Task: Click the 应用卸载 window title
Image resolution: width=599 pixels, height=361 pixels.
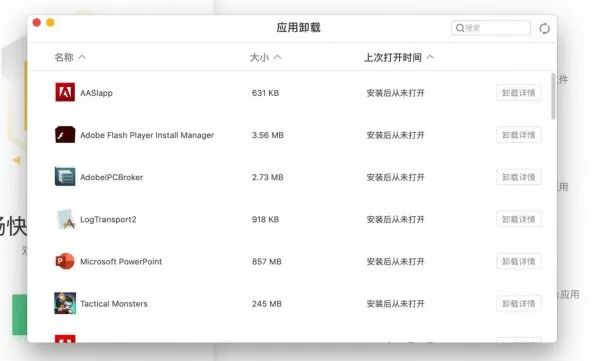Action: pyautogui.click(x=299, y=28)
